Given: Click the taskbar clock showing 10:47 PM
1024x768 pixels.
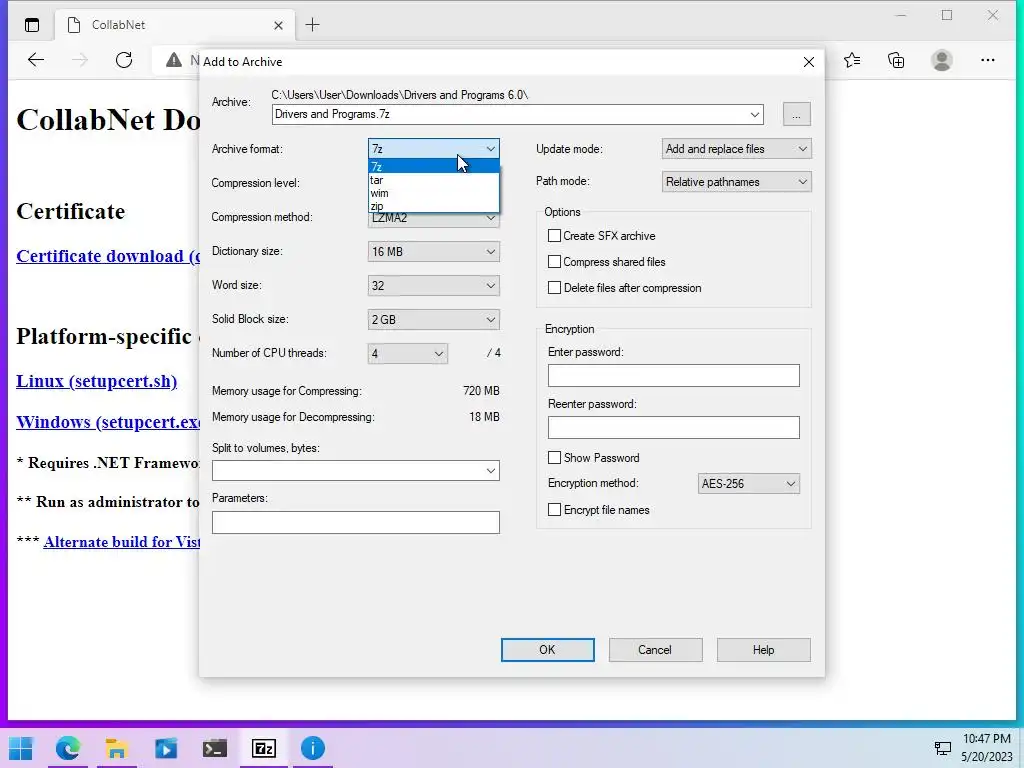Looking at the screenshot, I should pos(986,739).
